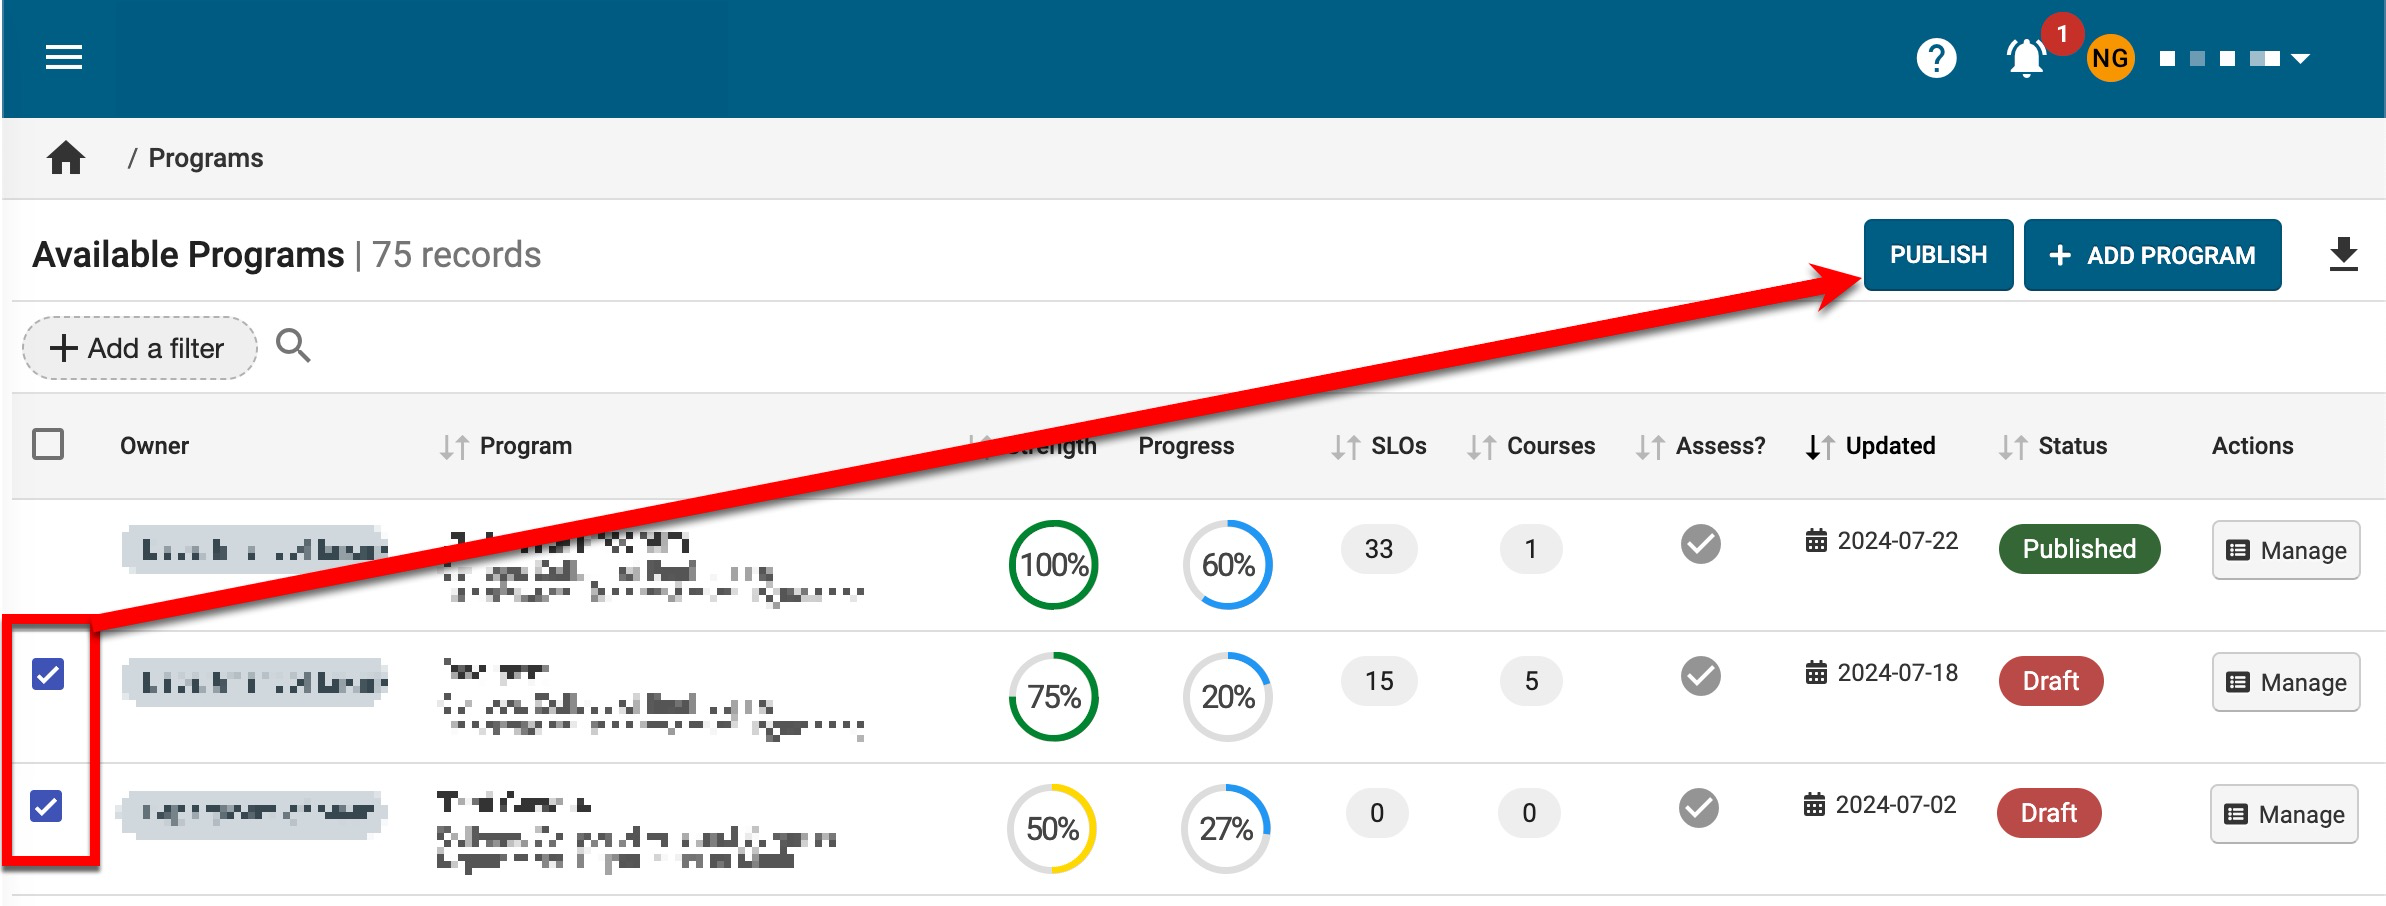Click the search magnifier icon
The image size is (2386, 906).
(x=293, y=346)
